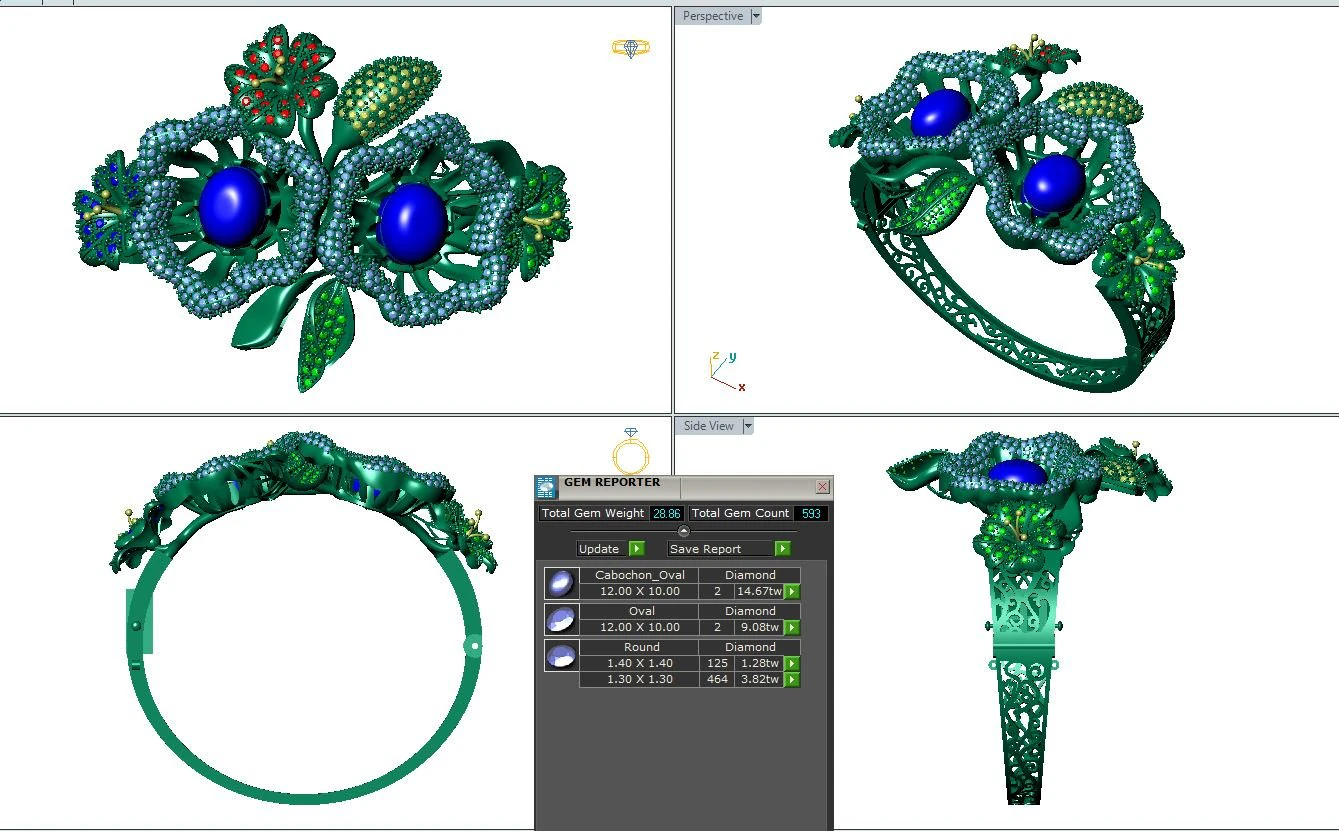Click the green arrow beside Update

point(637,549)
